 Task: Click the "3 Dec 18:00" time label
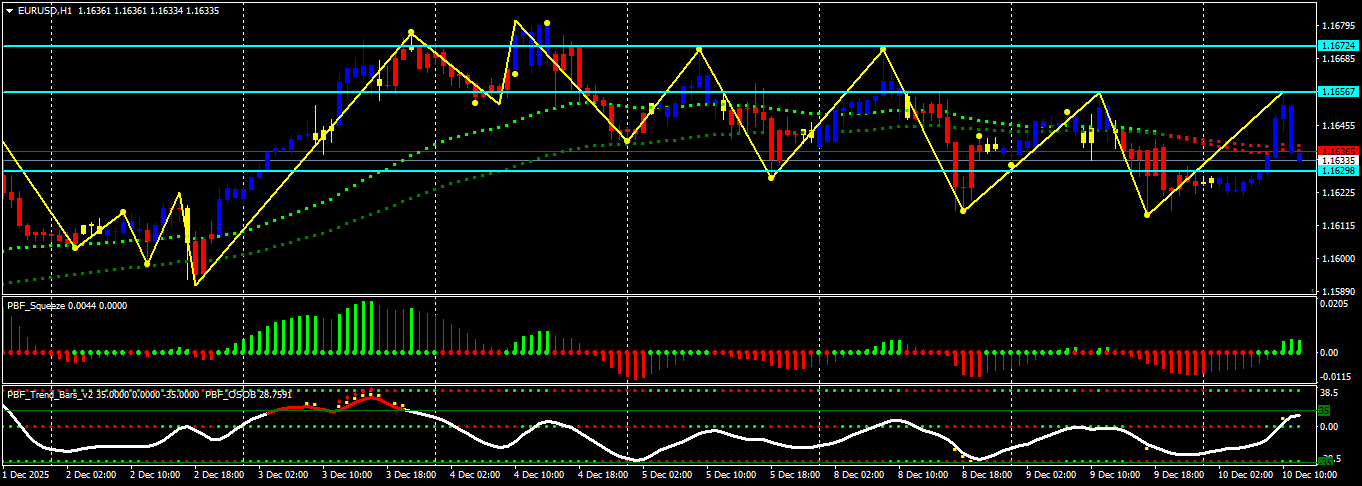tap(412, 477)
